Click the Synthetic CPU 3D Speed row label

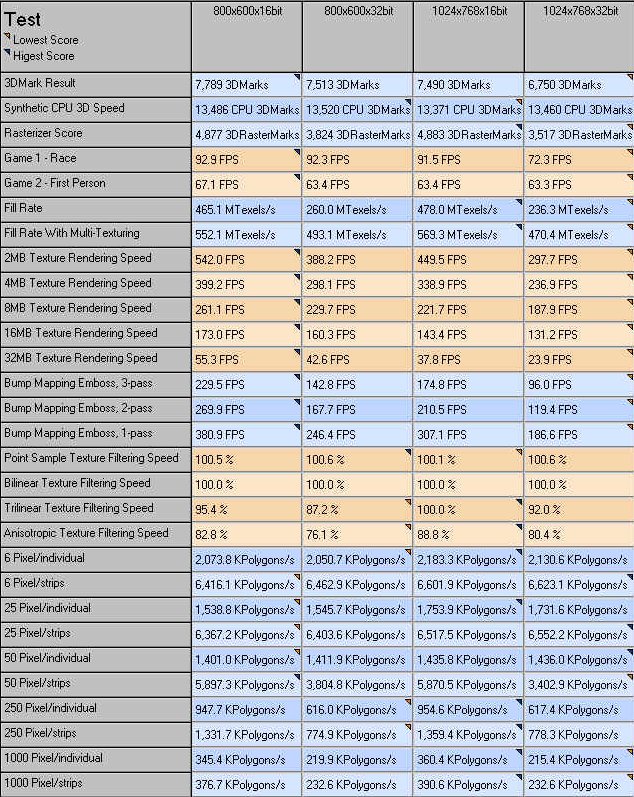click(x=96, y=109)
